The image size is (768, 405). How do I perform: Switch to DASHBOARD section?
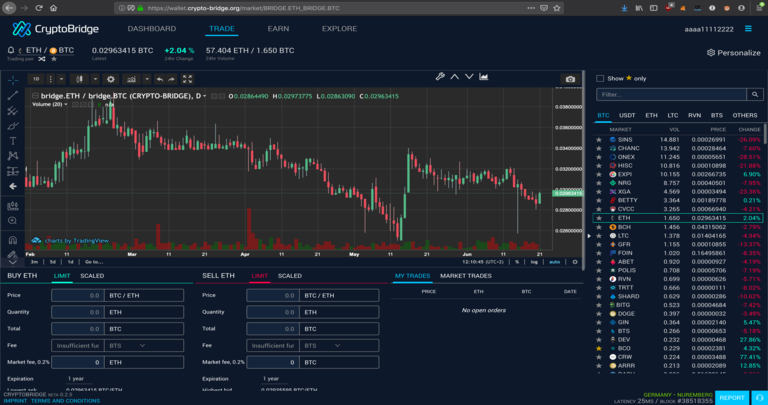(152, 29)
